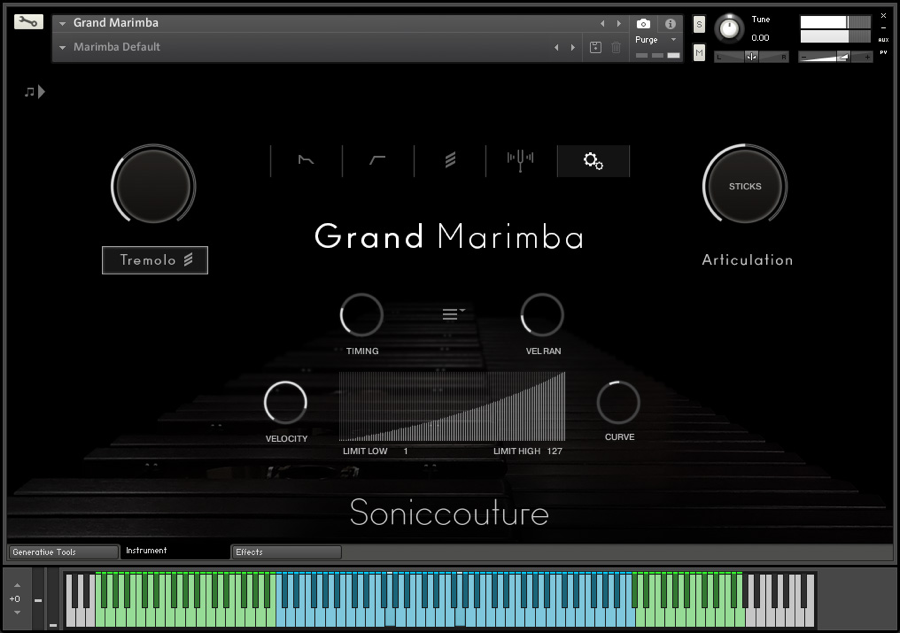The height and width of the screenshot is (633, 900).
Task: Click the AUX label icon
Action: (883, 40)
